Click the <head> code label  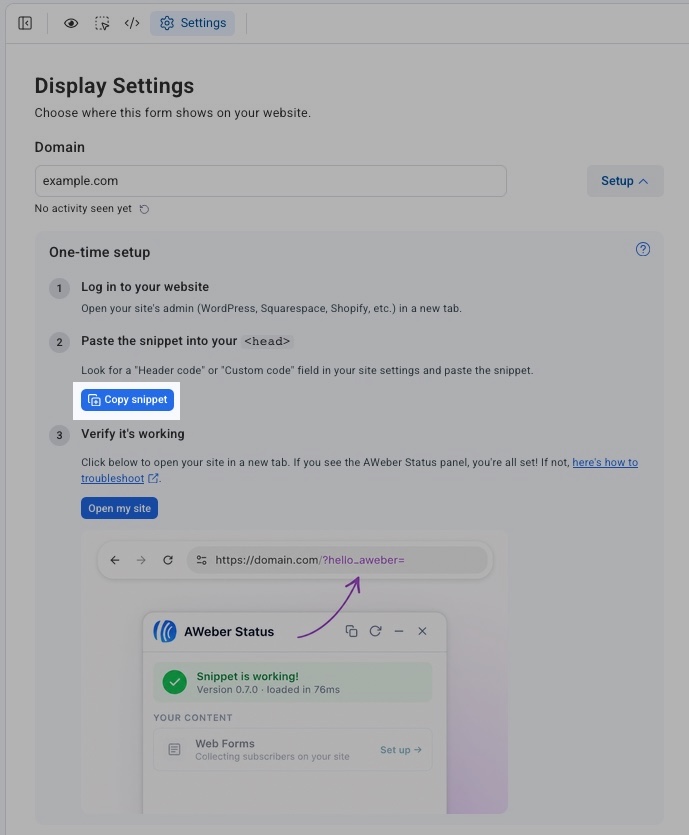click(x=267, y=341)
